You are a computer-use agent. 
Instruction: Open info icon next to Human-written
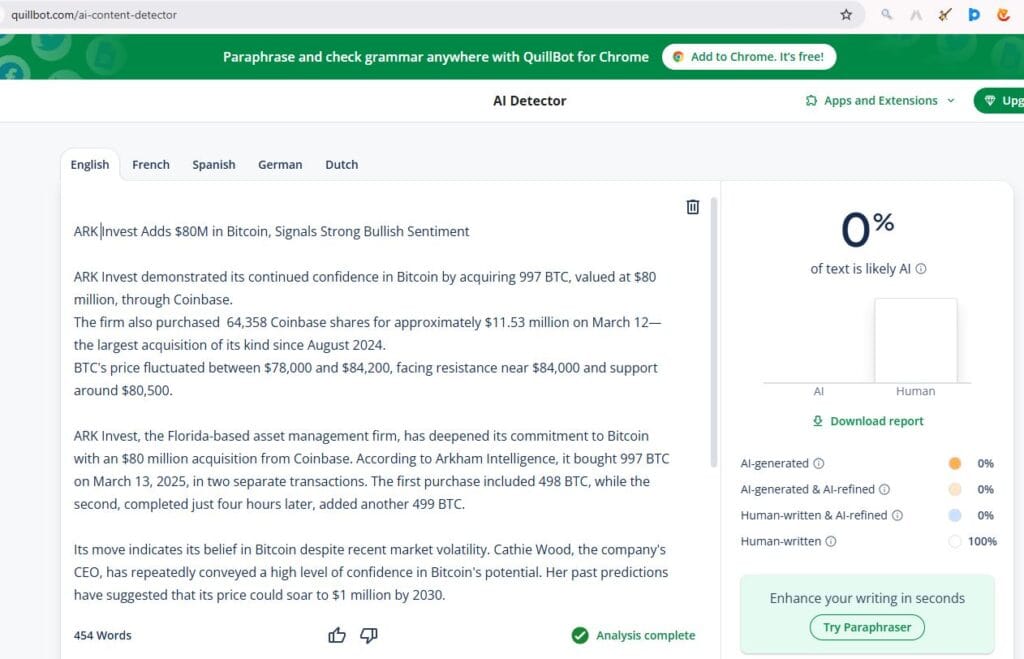[x=831, y=541]
